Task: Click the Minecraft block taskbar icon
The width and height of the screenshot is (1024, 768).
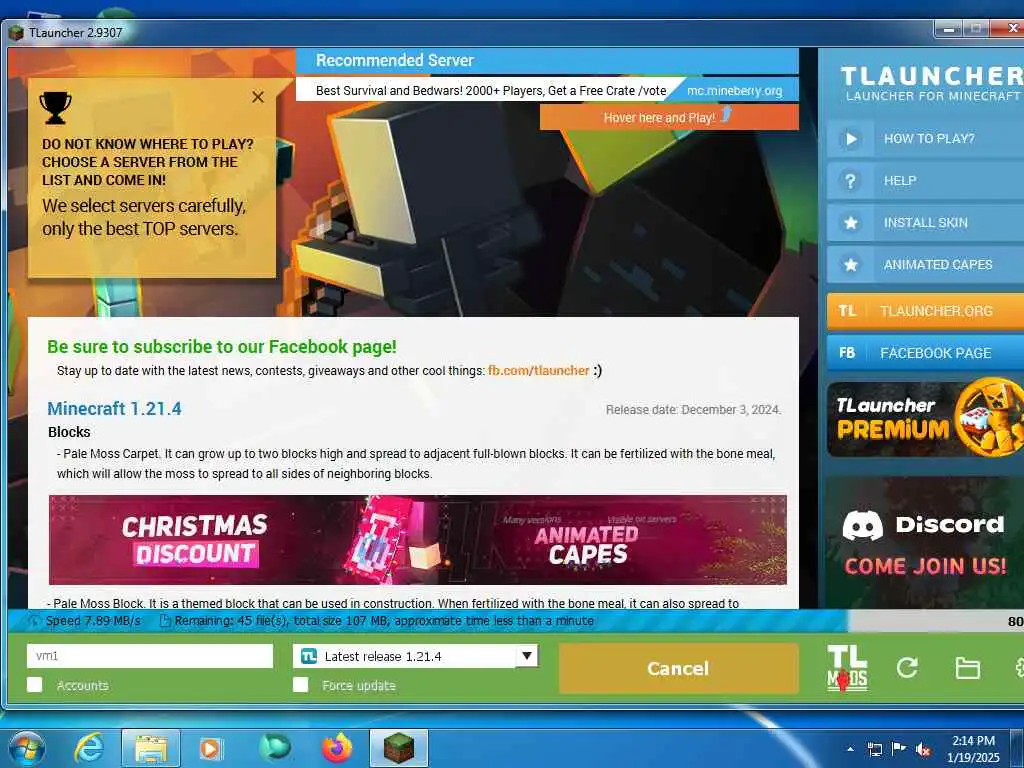Action: (398, 748)
